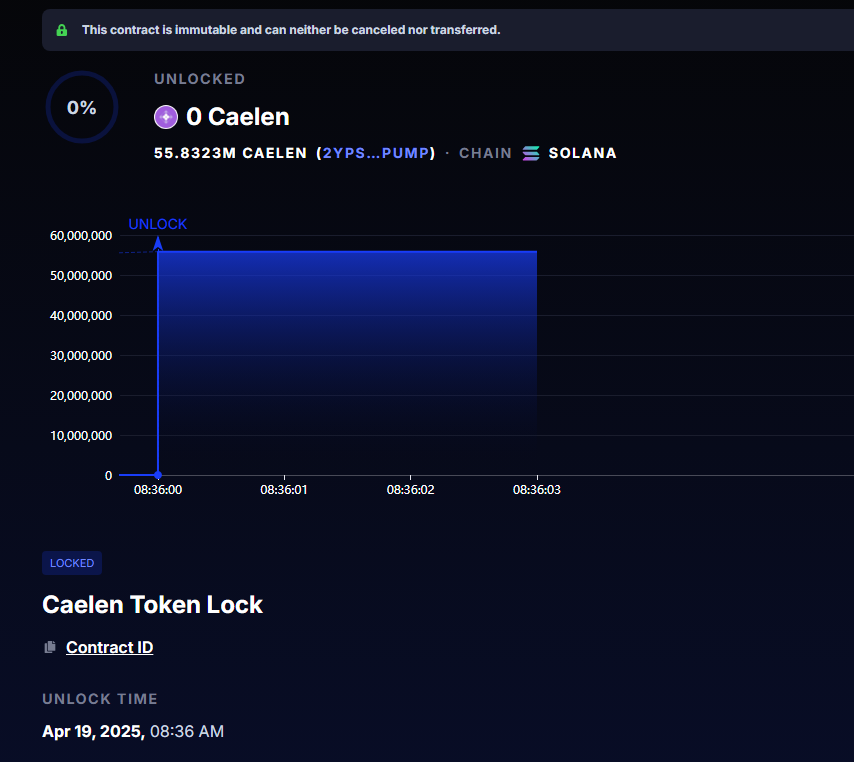Click the LOCKED status badge
854x762 pixels.
pyautogui.click(x=72, y=563)
